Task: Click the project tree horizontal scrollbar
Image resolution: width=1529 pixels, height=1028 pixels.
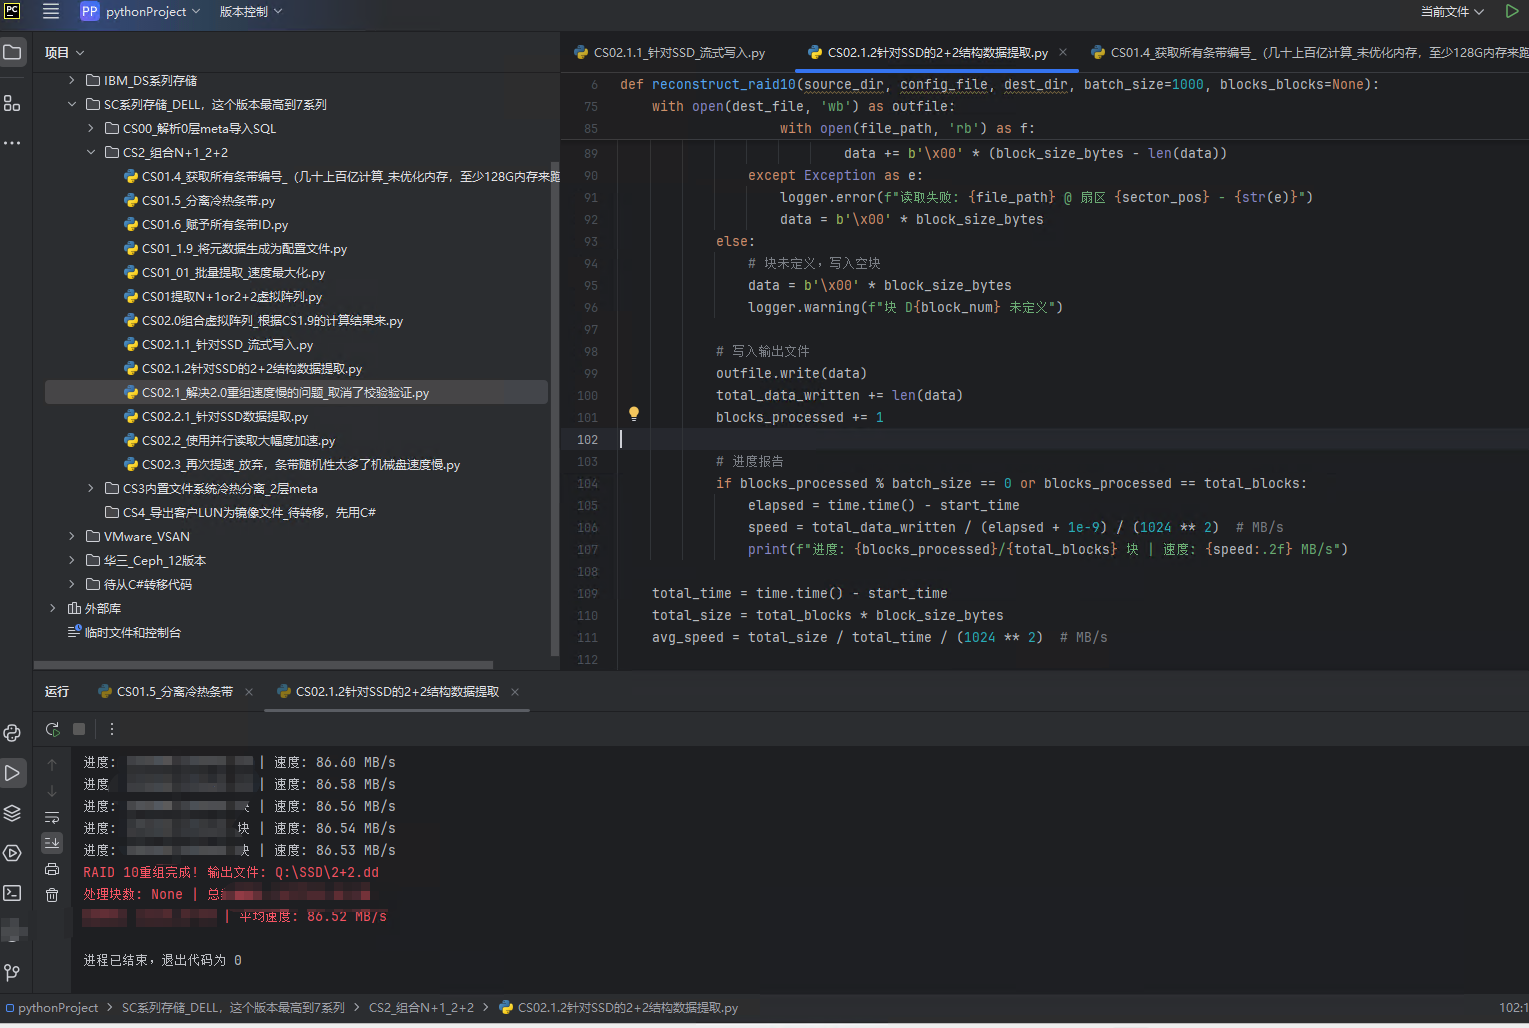Action: tap(264, 664)
